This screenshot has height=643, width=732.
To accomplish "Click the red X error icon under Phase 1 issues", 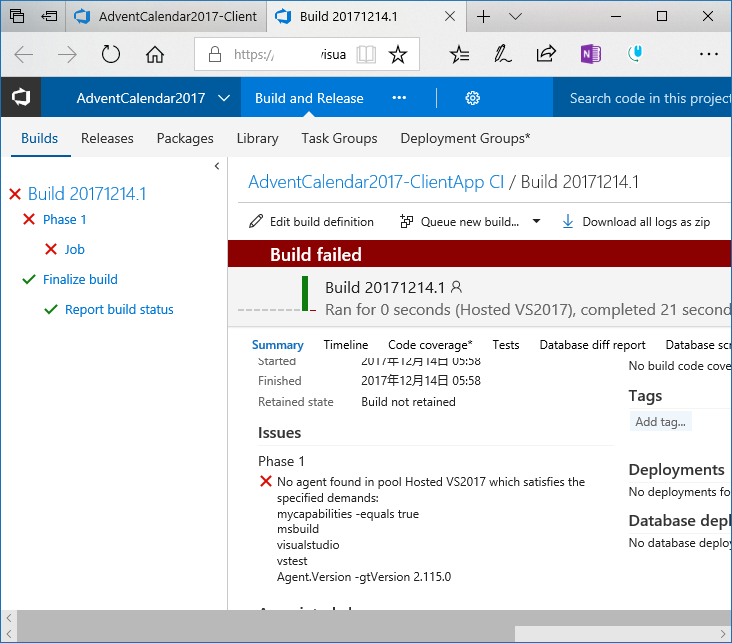I will pos(266,481).
